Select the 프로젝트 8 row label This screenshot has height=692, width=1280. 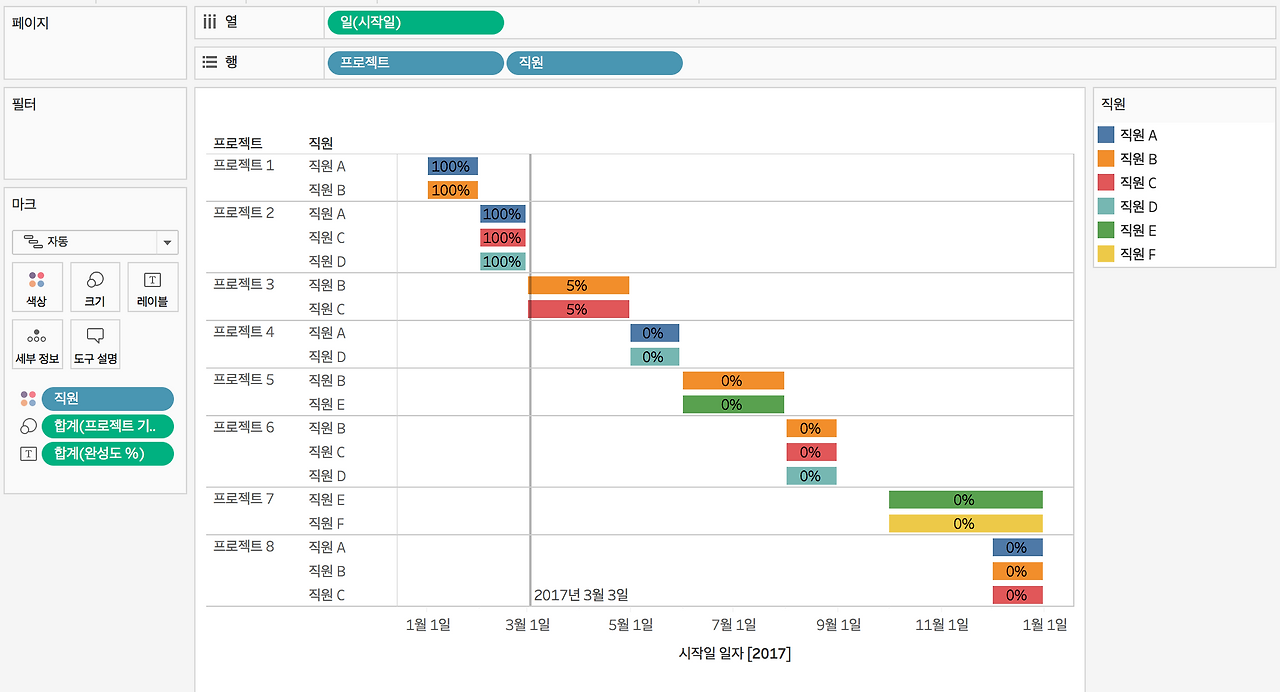[244, 547]
